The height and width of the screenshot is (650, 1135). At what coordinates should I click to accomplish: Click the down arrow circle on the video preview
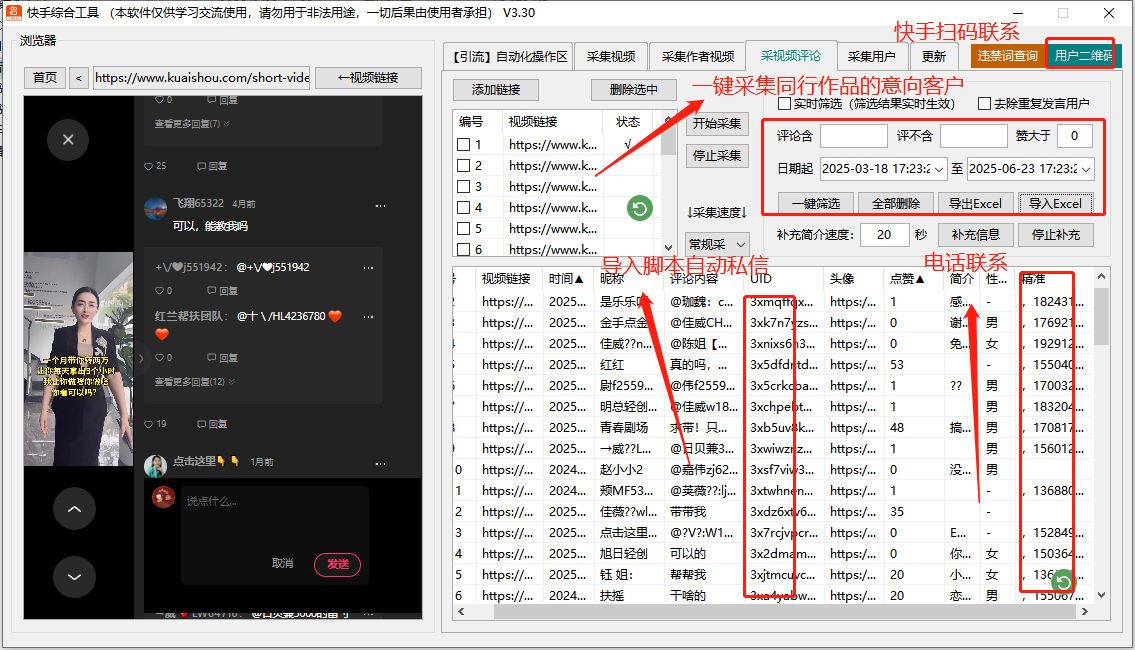(74, 577)
